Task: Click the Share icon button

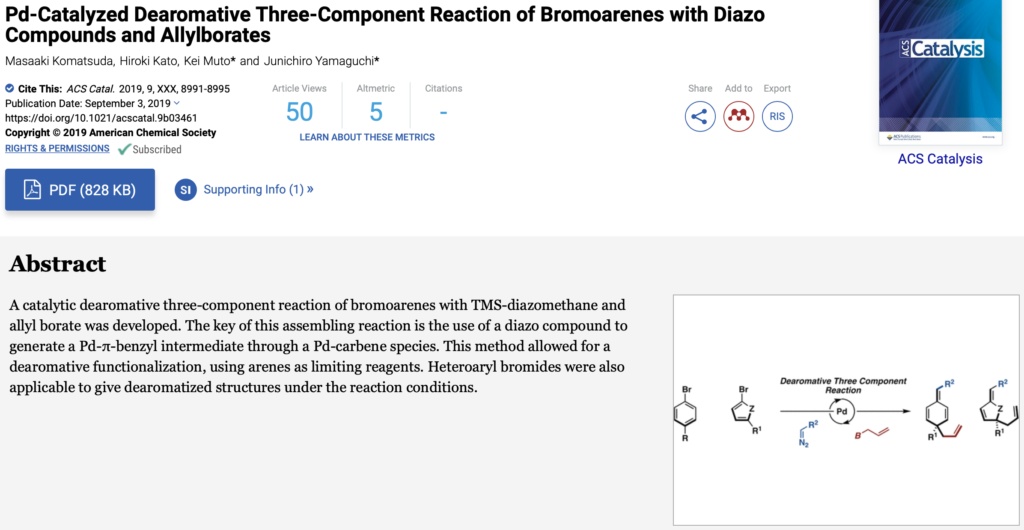Action: coord(700,116)
